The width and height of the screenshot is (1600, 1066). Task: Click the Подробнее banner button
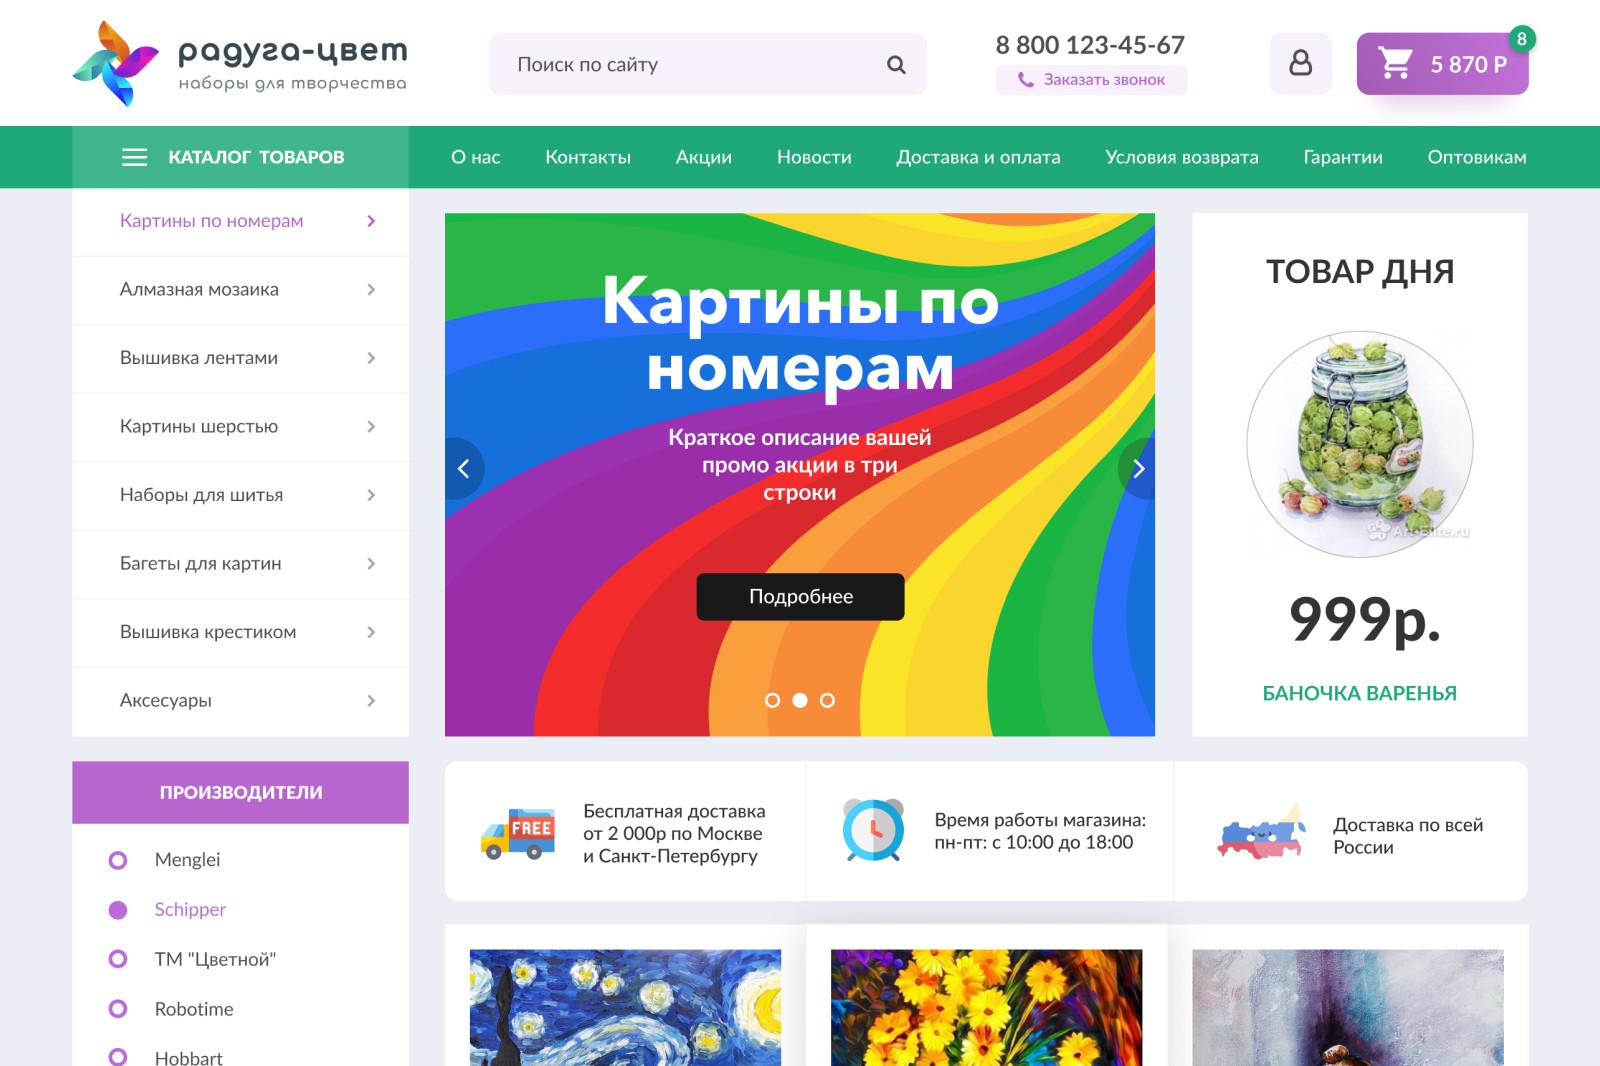[800, 596]
